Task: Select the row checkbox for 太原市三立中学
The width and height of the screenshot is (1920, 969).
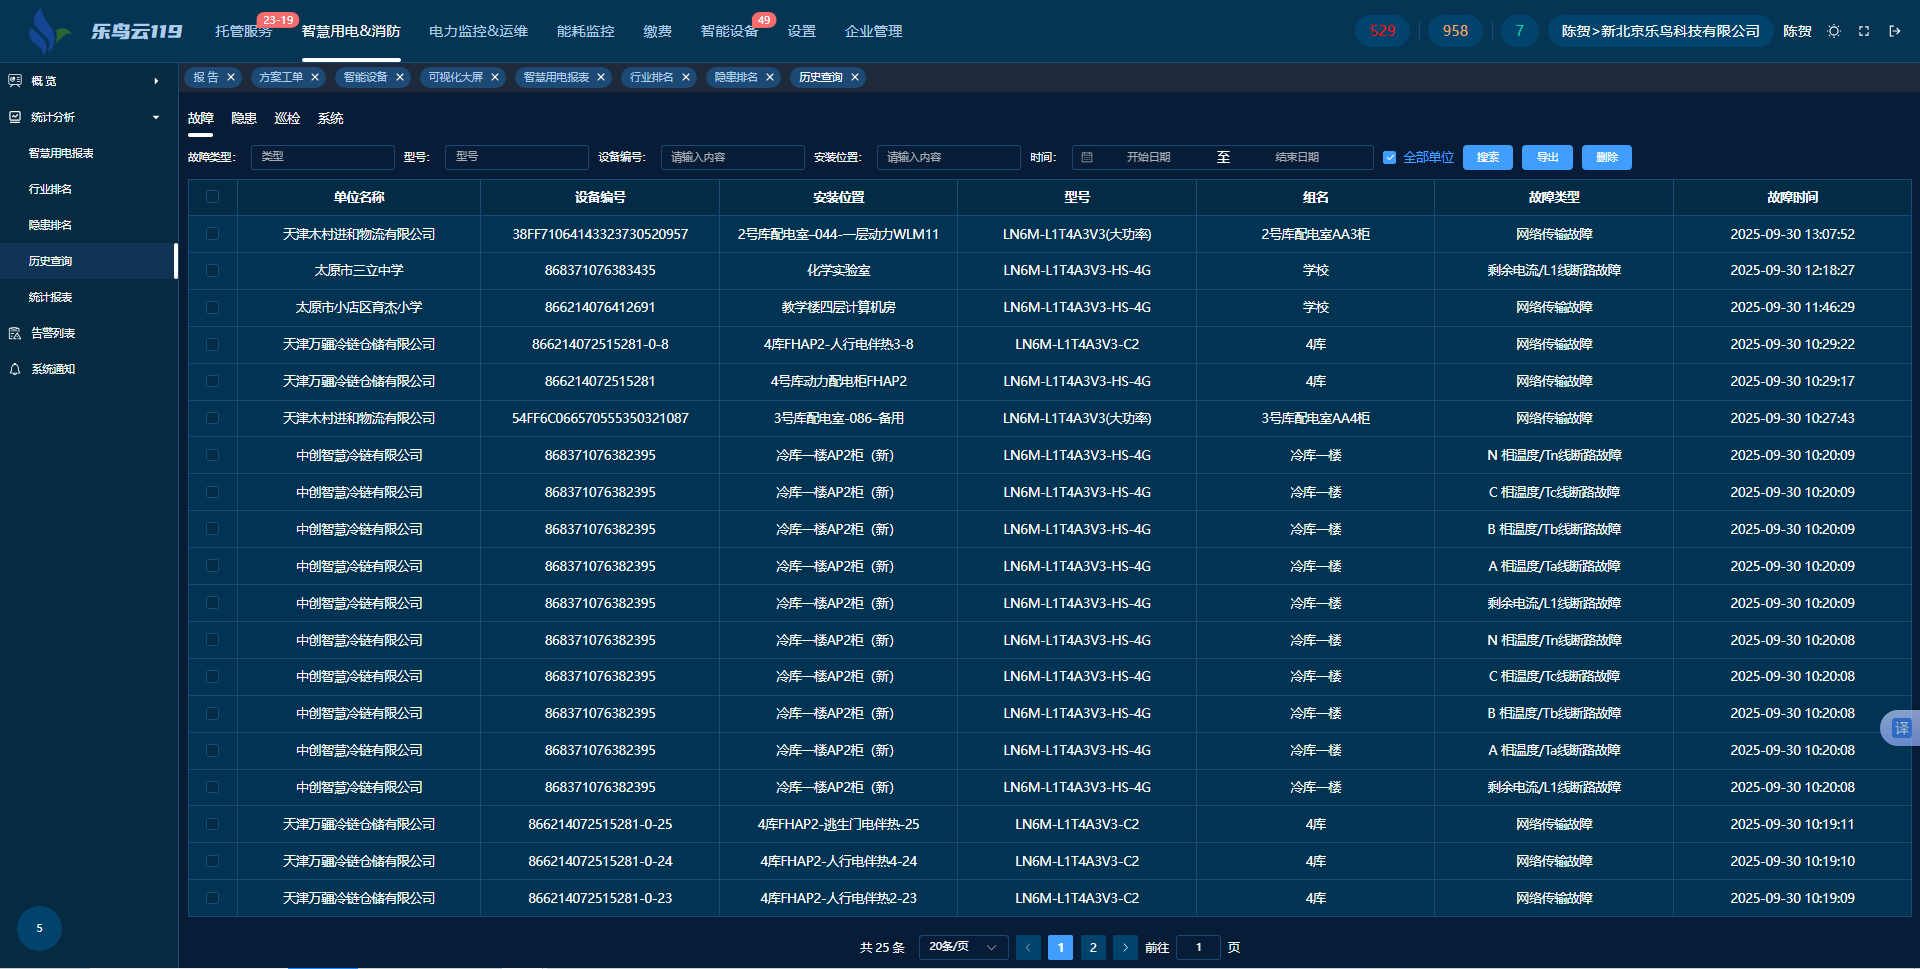Action: (212, 270)
